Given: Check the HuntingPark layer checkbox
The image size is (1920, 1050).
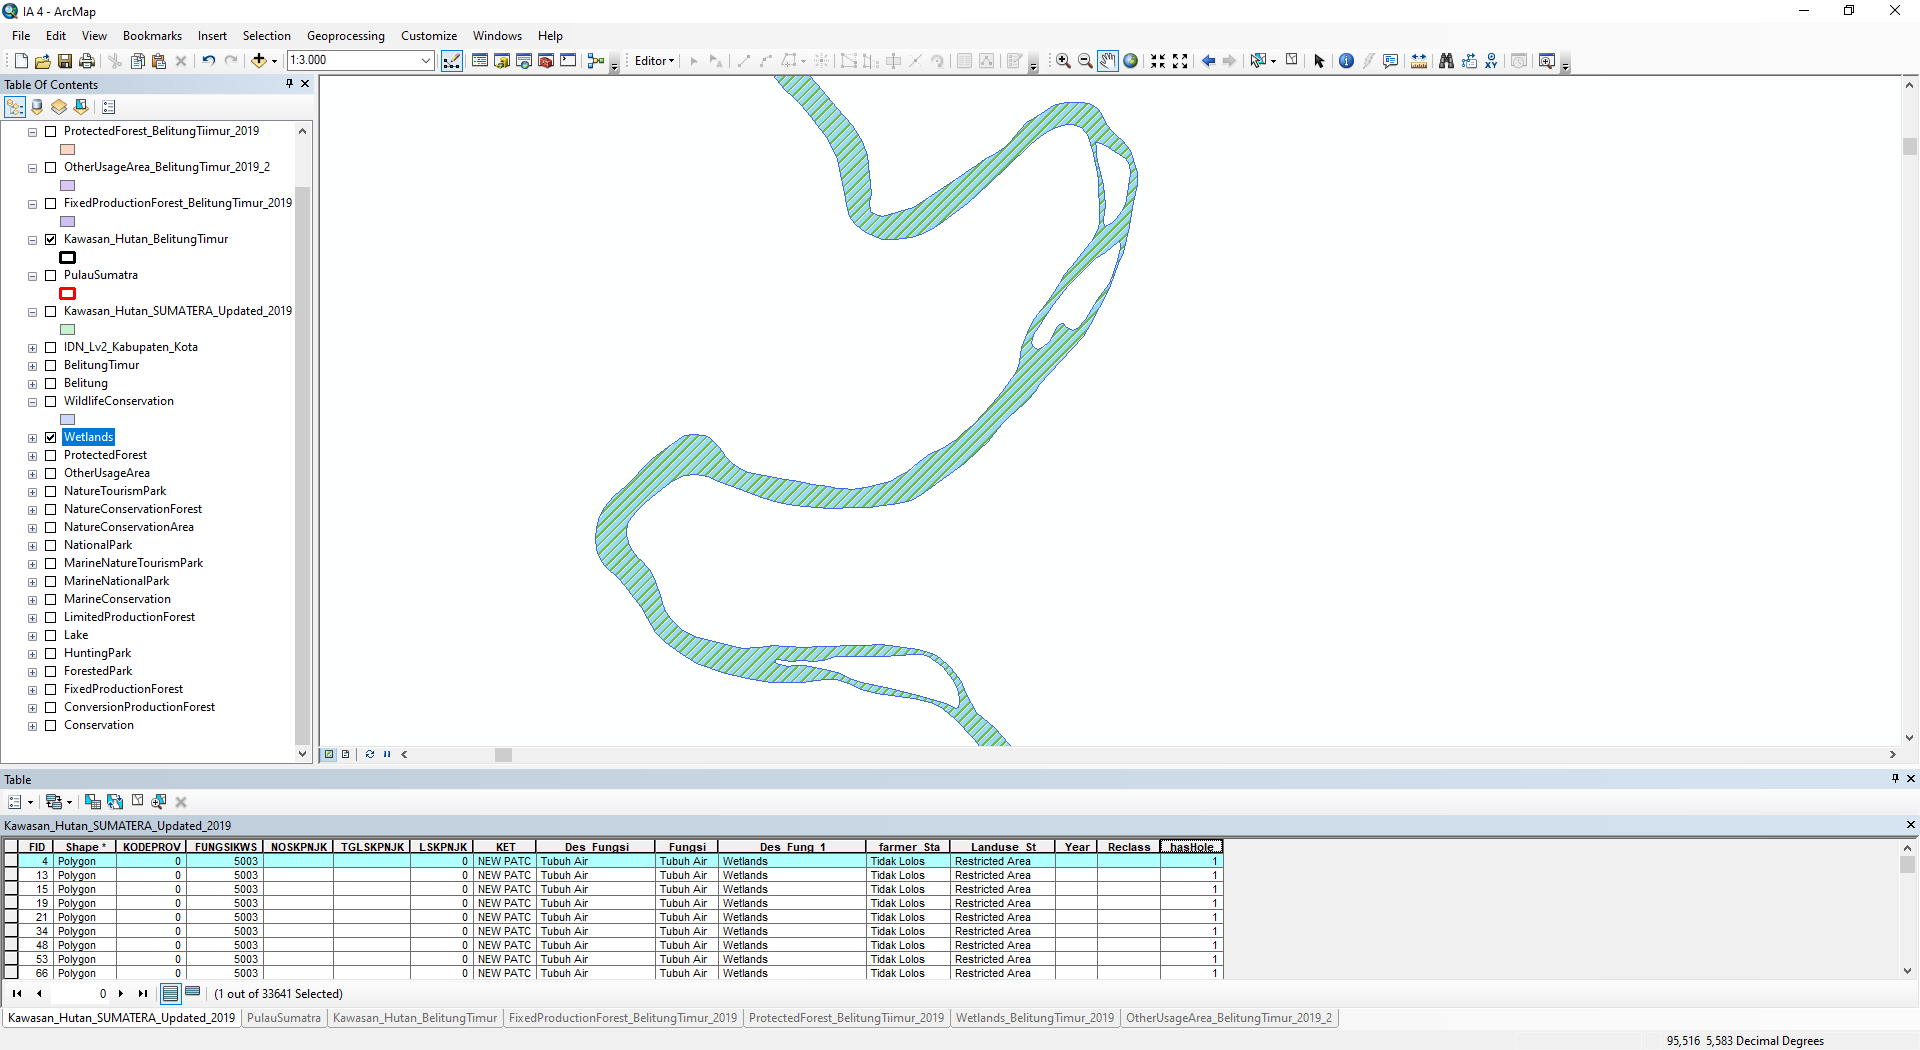Looking at the screenshot, I should tap(51, 653).
